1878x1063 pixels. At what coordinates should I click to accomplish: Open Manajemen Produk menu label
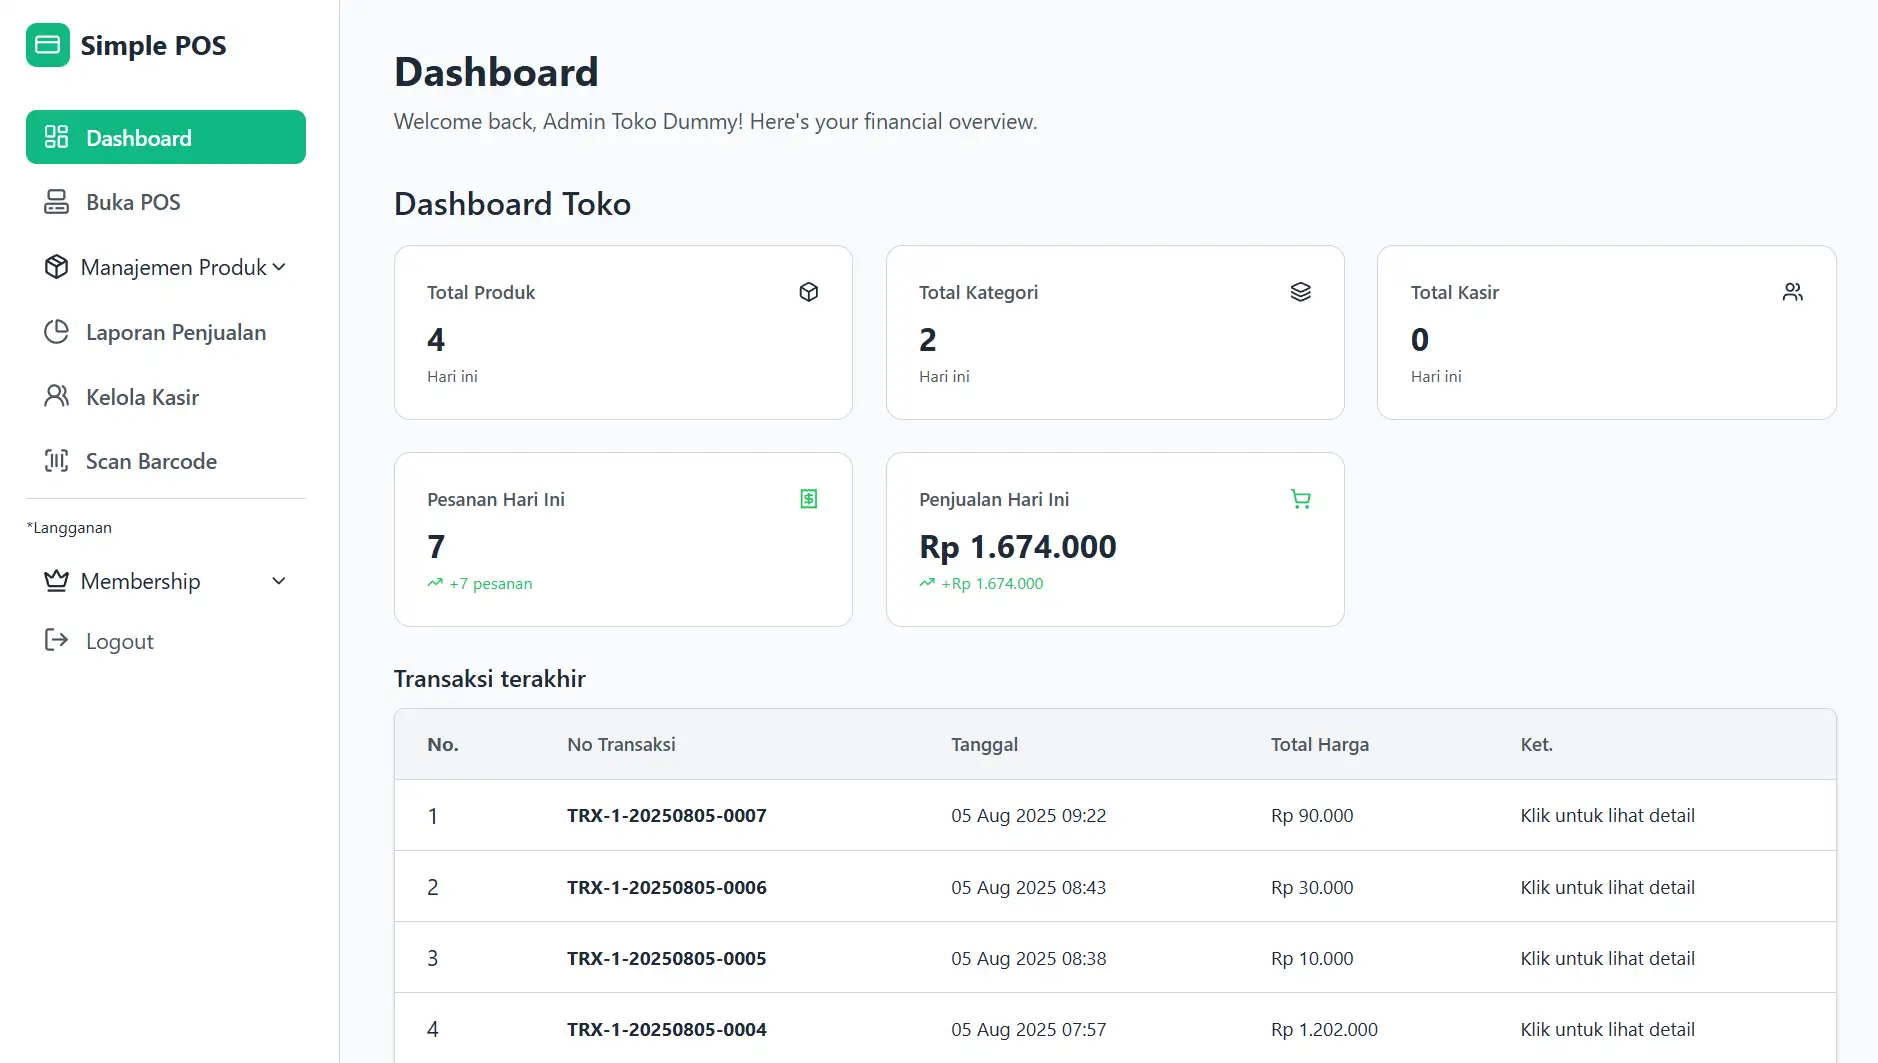pyautogui.click(x=174, y=267)
